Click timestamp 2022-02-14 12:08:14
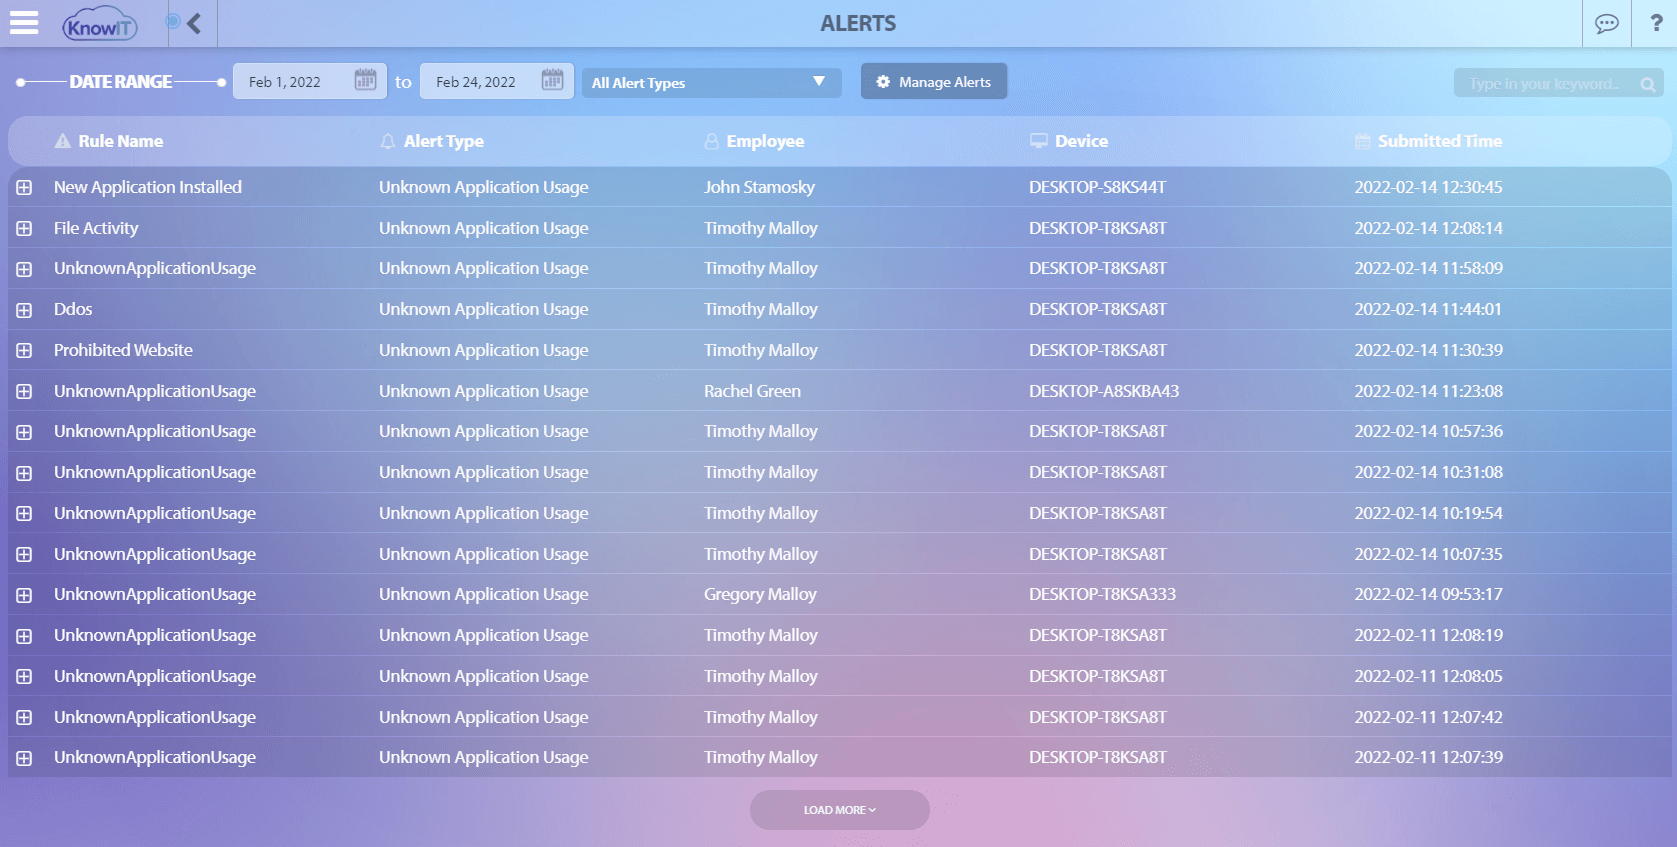This screenshot has width=1677, height=847. (1428, 228)
